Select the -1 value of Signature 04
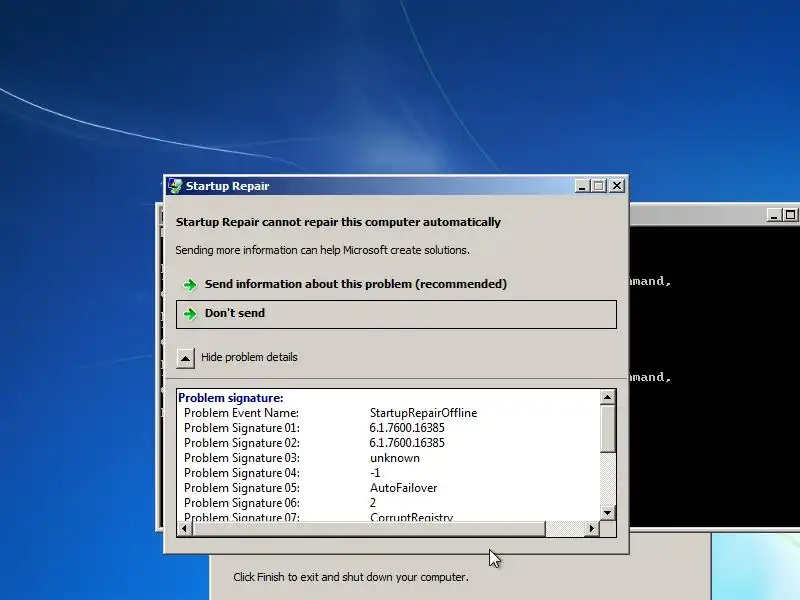This screenshot has width=800, height=600. click(x=375, y=473)
